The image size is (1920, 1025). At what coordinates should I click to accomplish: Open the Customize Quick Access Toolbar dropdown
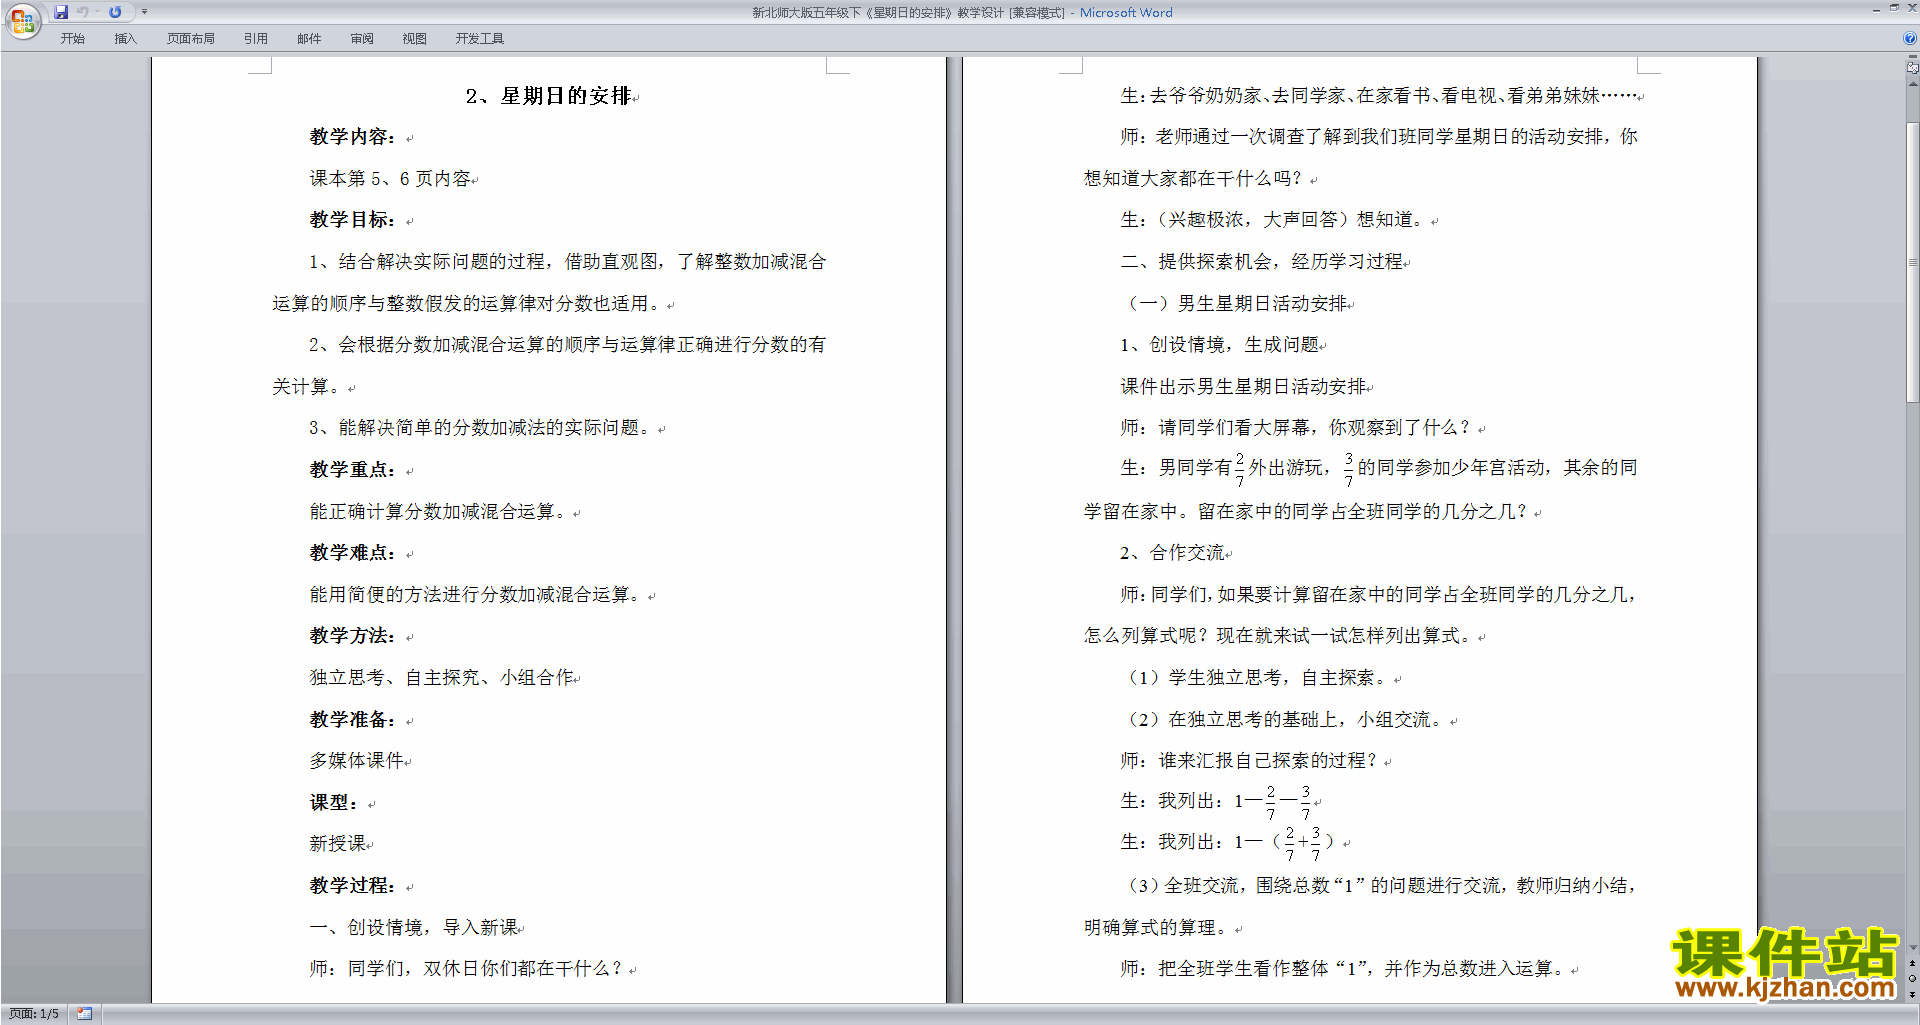click(144, 12)
